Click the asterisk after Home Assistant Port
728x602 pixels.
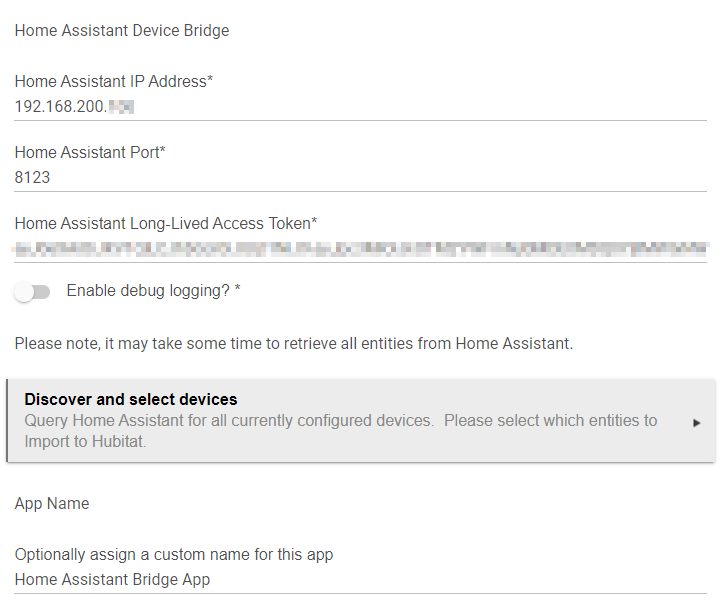pyautogui.click(x=162, y=152)
